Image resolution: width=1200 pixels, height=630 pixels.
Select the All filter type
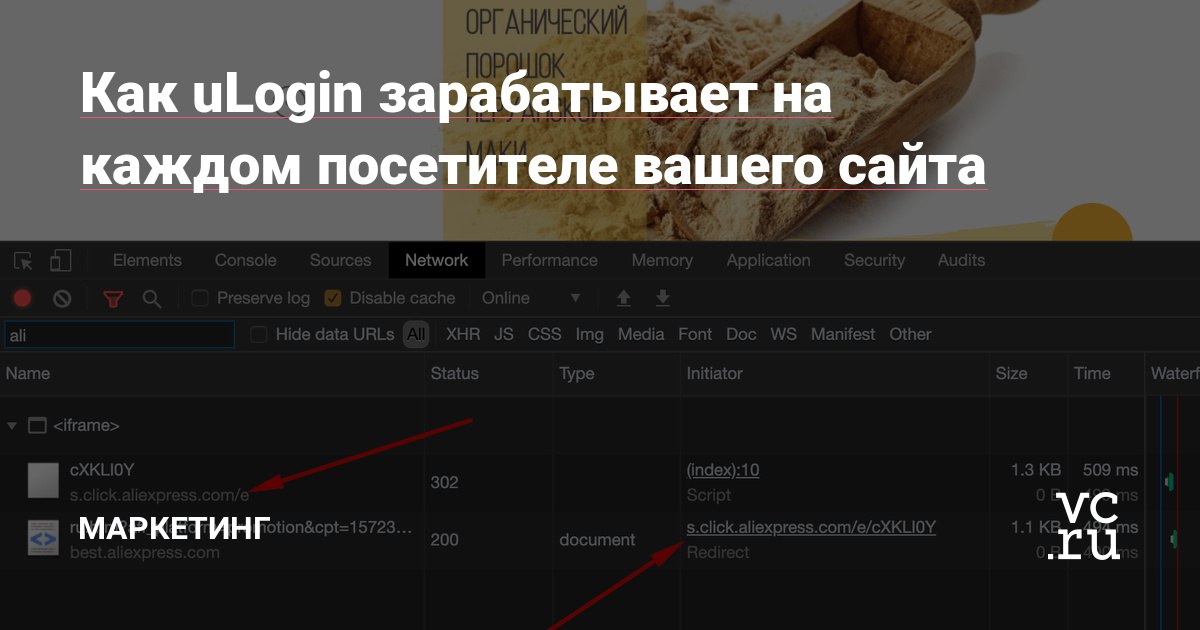[x=416, y=335]
